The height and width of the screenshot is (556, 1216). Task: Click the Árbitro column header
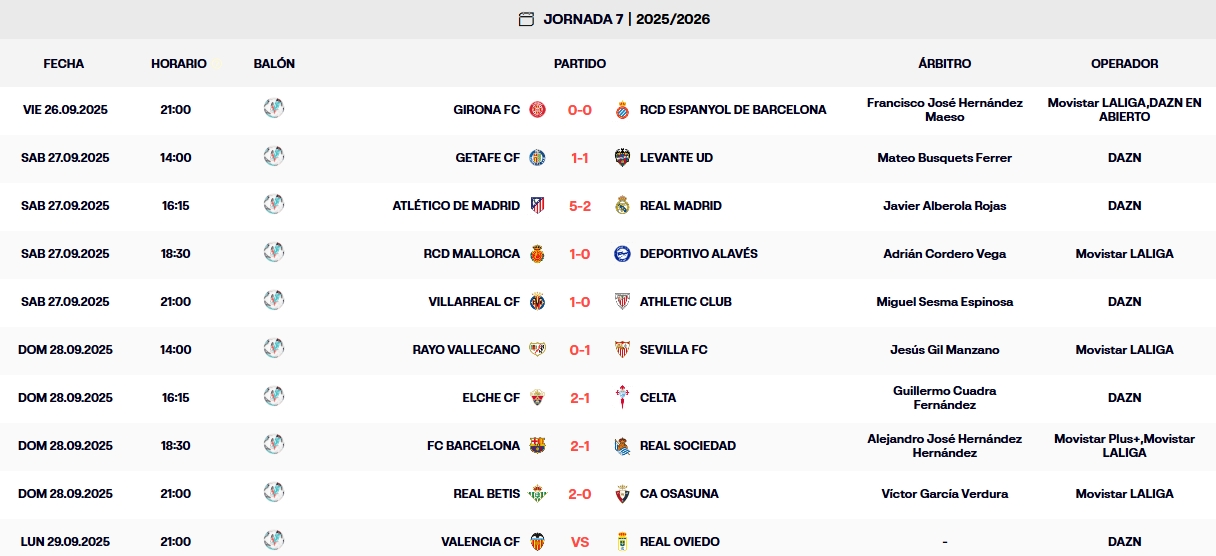(944, 63)
